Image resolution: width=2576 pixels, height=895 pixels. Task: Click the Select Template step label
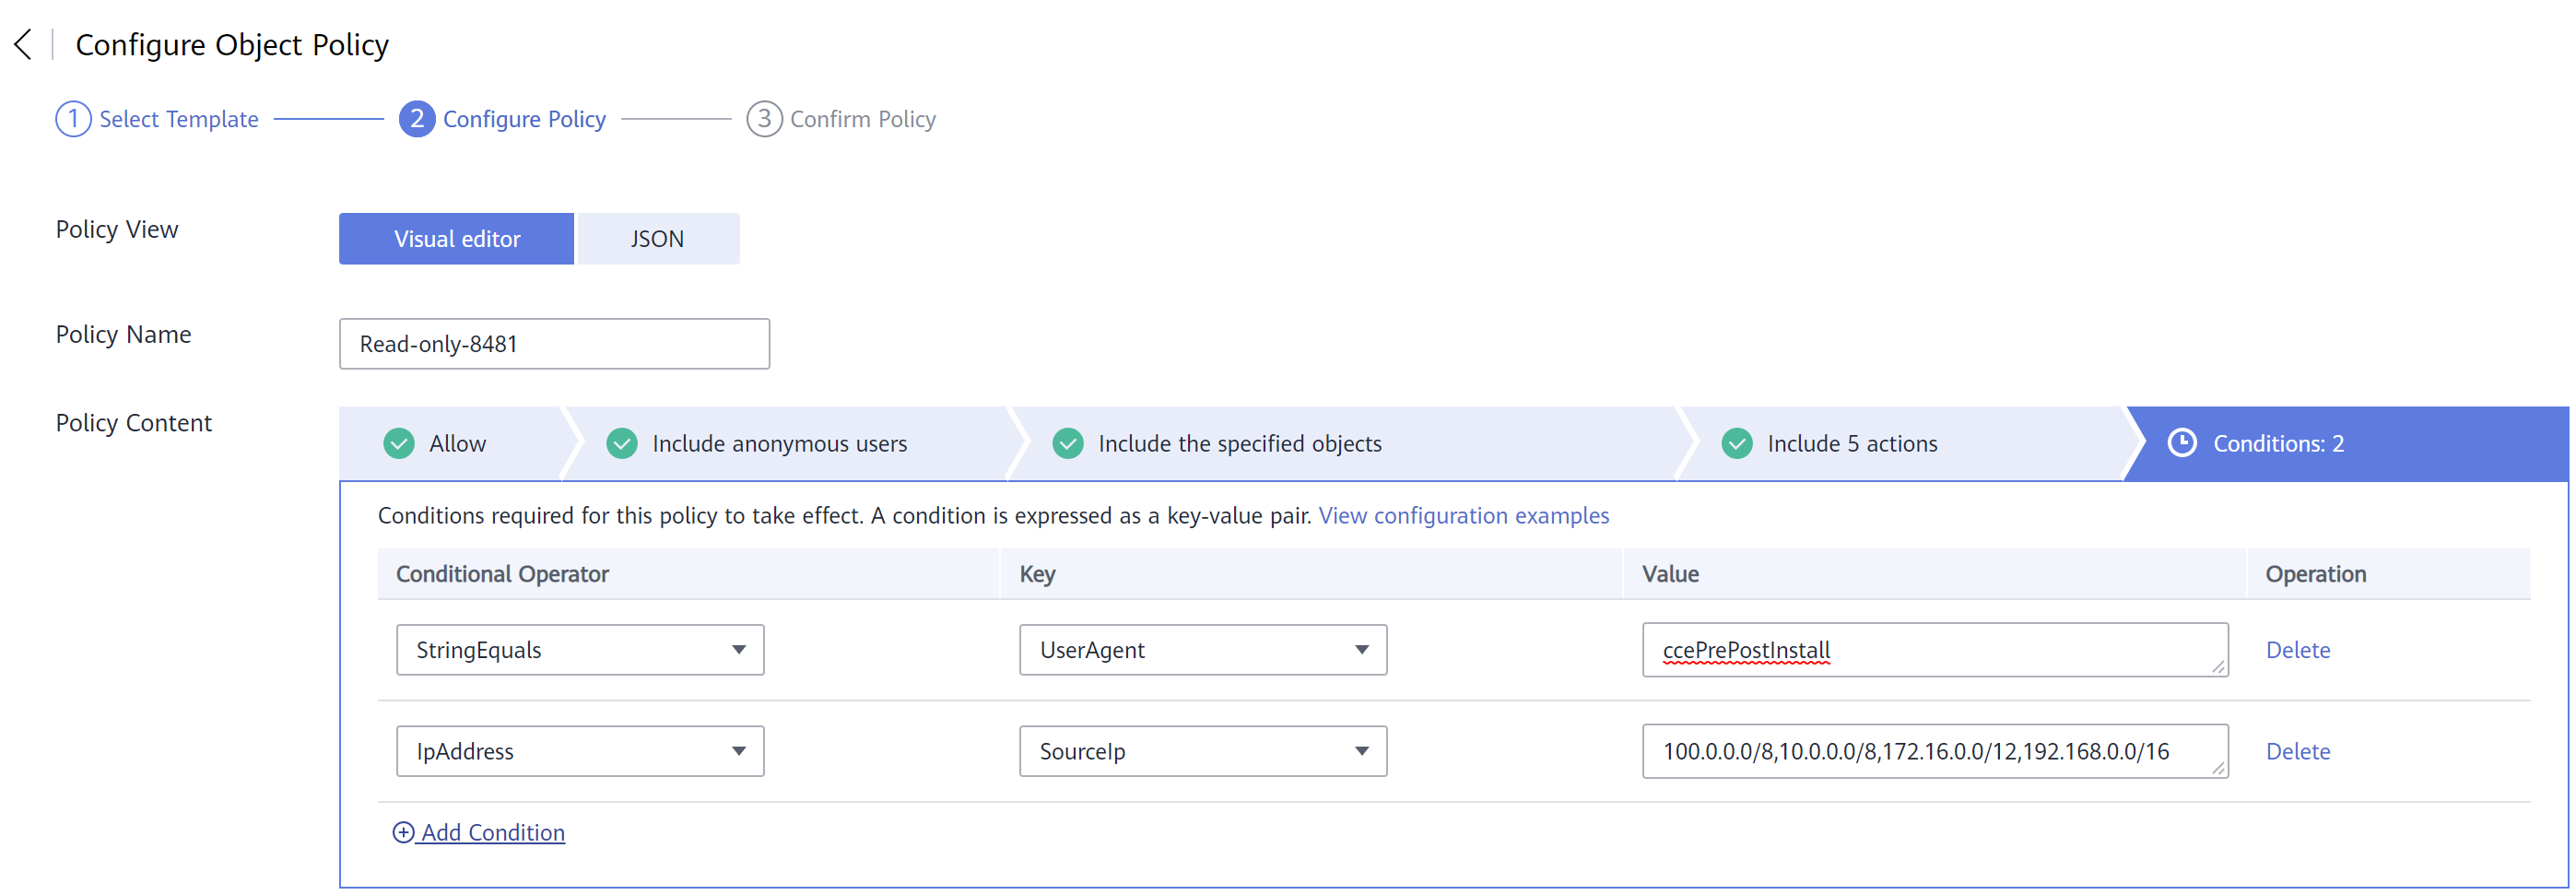tap(179, 119)
